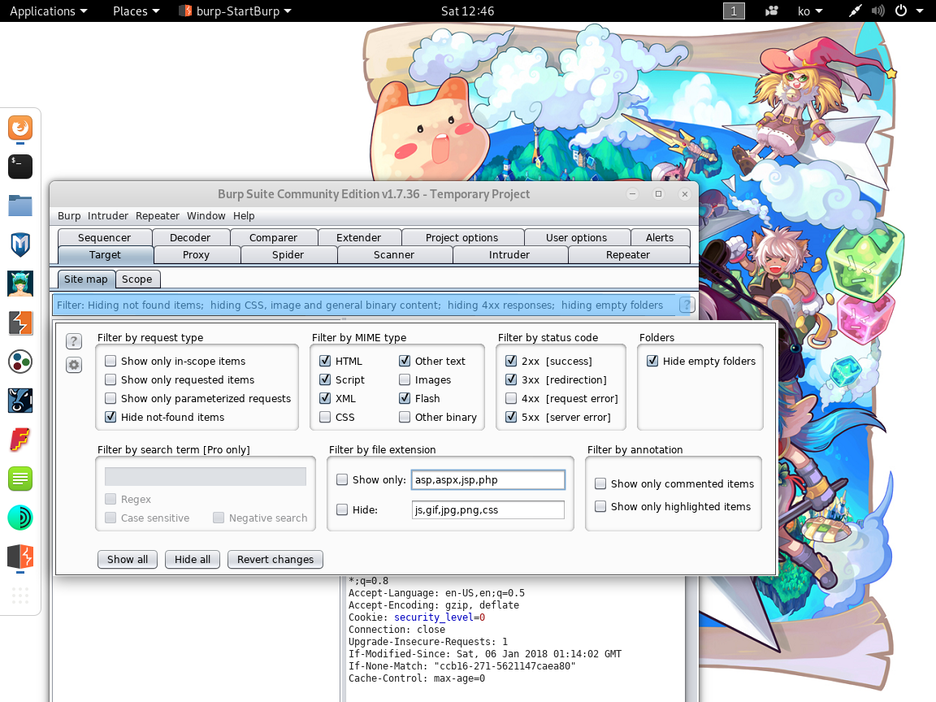Screen dimensions: 936x702
Task: Launch BeEF with the blue bull icon
Action: click(x=20, y=401)
